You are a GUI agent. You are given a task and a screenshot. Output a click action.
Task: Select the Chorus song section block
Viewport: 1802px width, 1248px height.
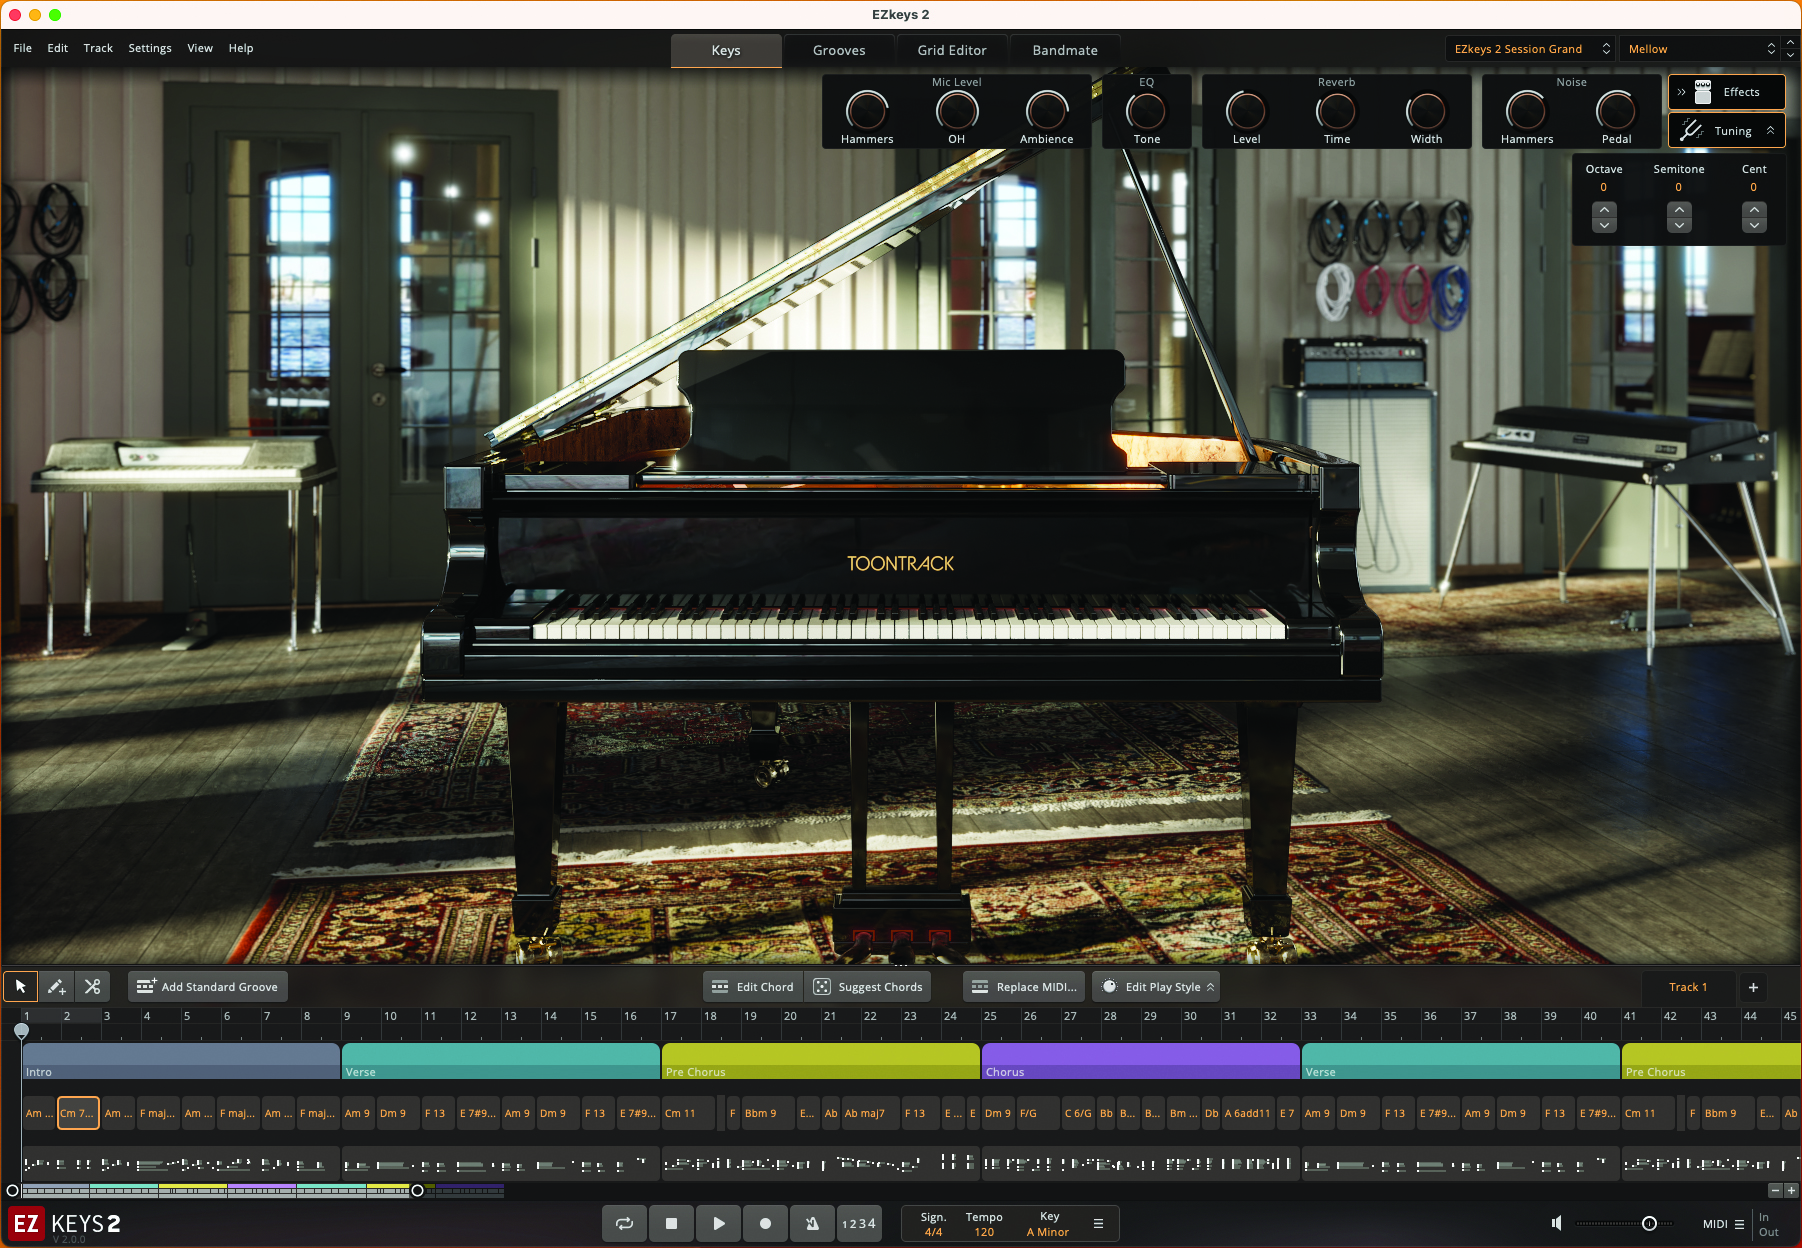pyautogui.click(x=1140, y=1061)
